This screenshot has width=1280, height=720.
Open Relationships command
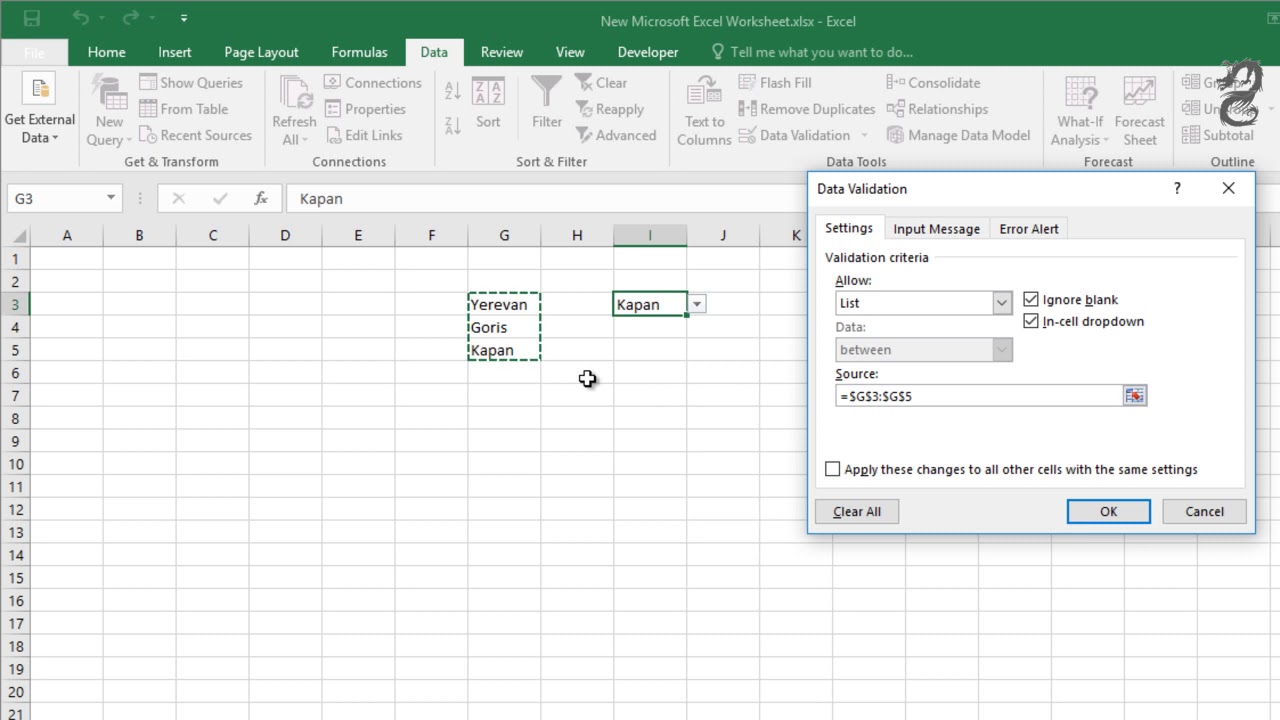[937, 109]
